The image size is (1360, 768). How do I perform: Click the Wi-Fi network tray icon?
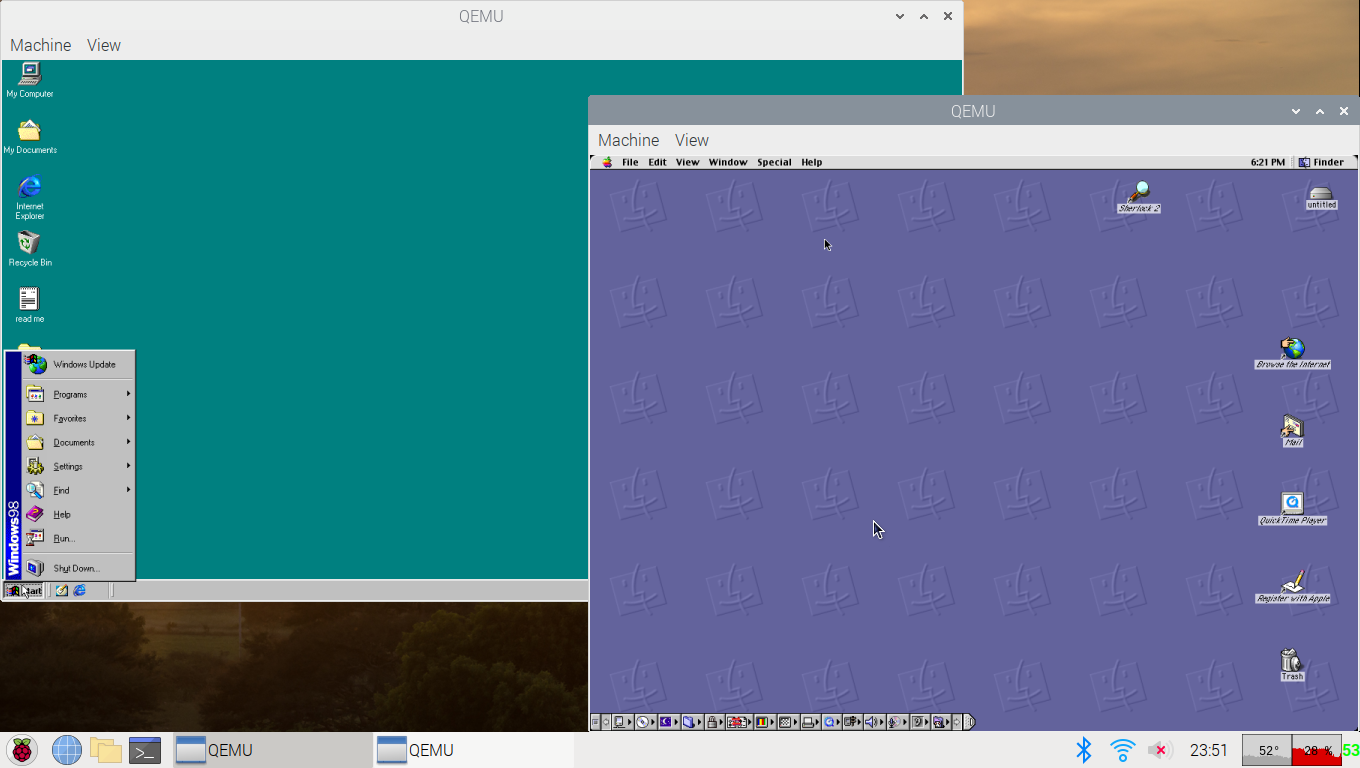pyautogui.click(x=1122, y=750)
